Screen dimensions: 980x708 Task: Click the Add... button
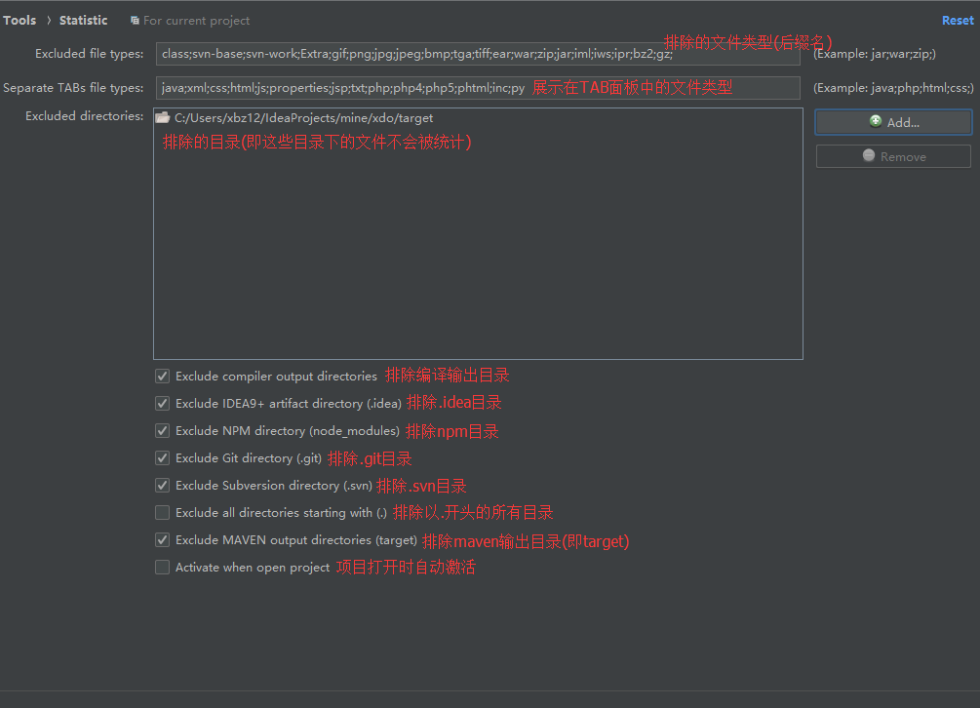click(x=893, y=122)
